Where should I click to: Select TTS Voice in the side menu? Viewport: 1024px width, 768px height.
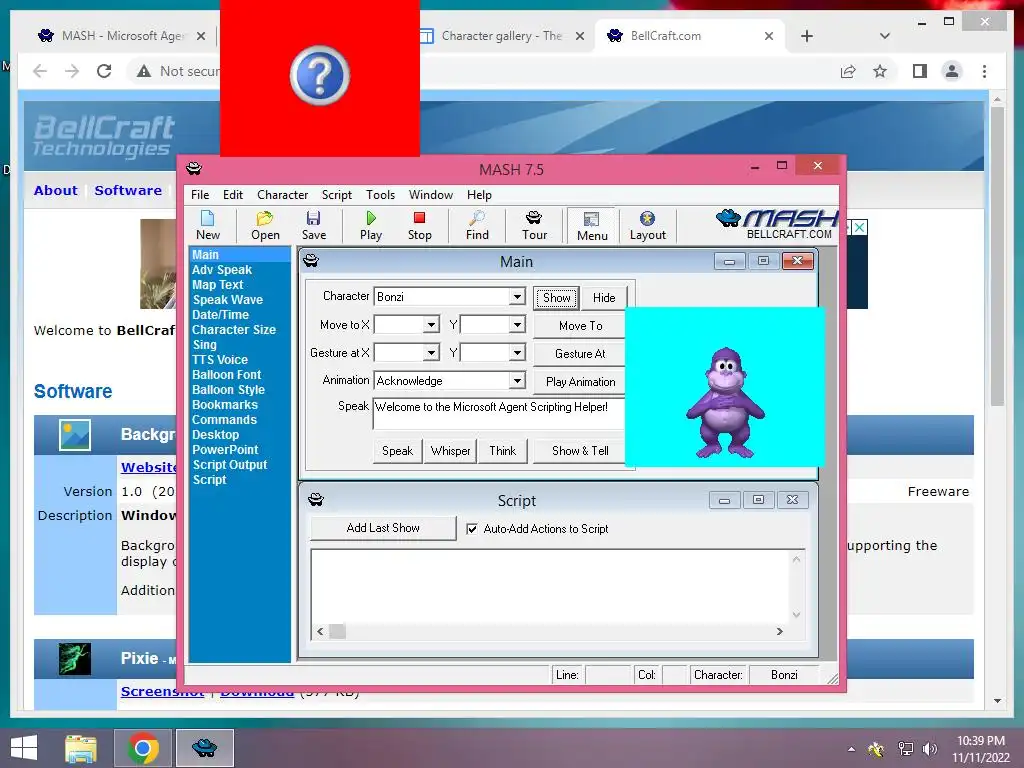[220, 360]
